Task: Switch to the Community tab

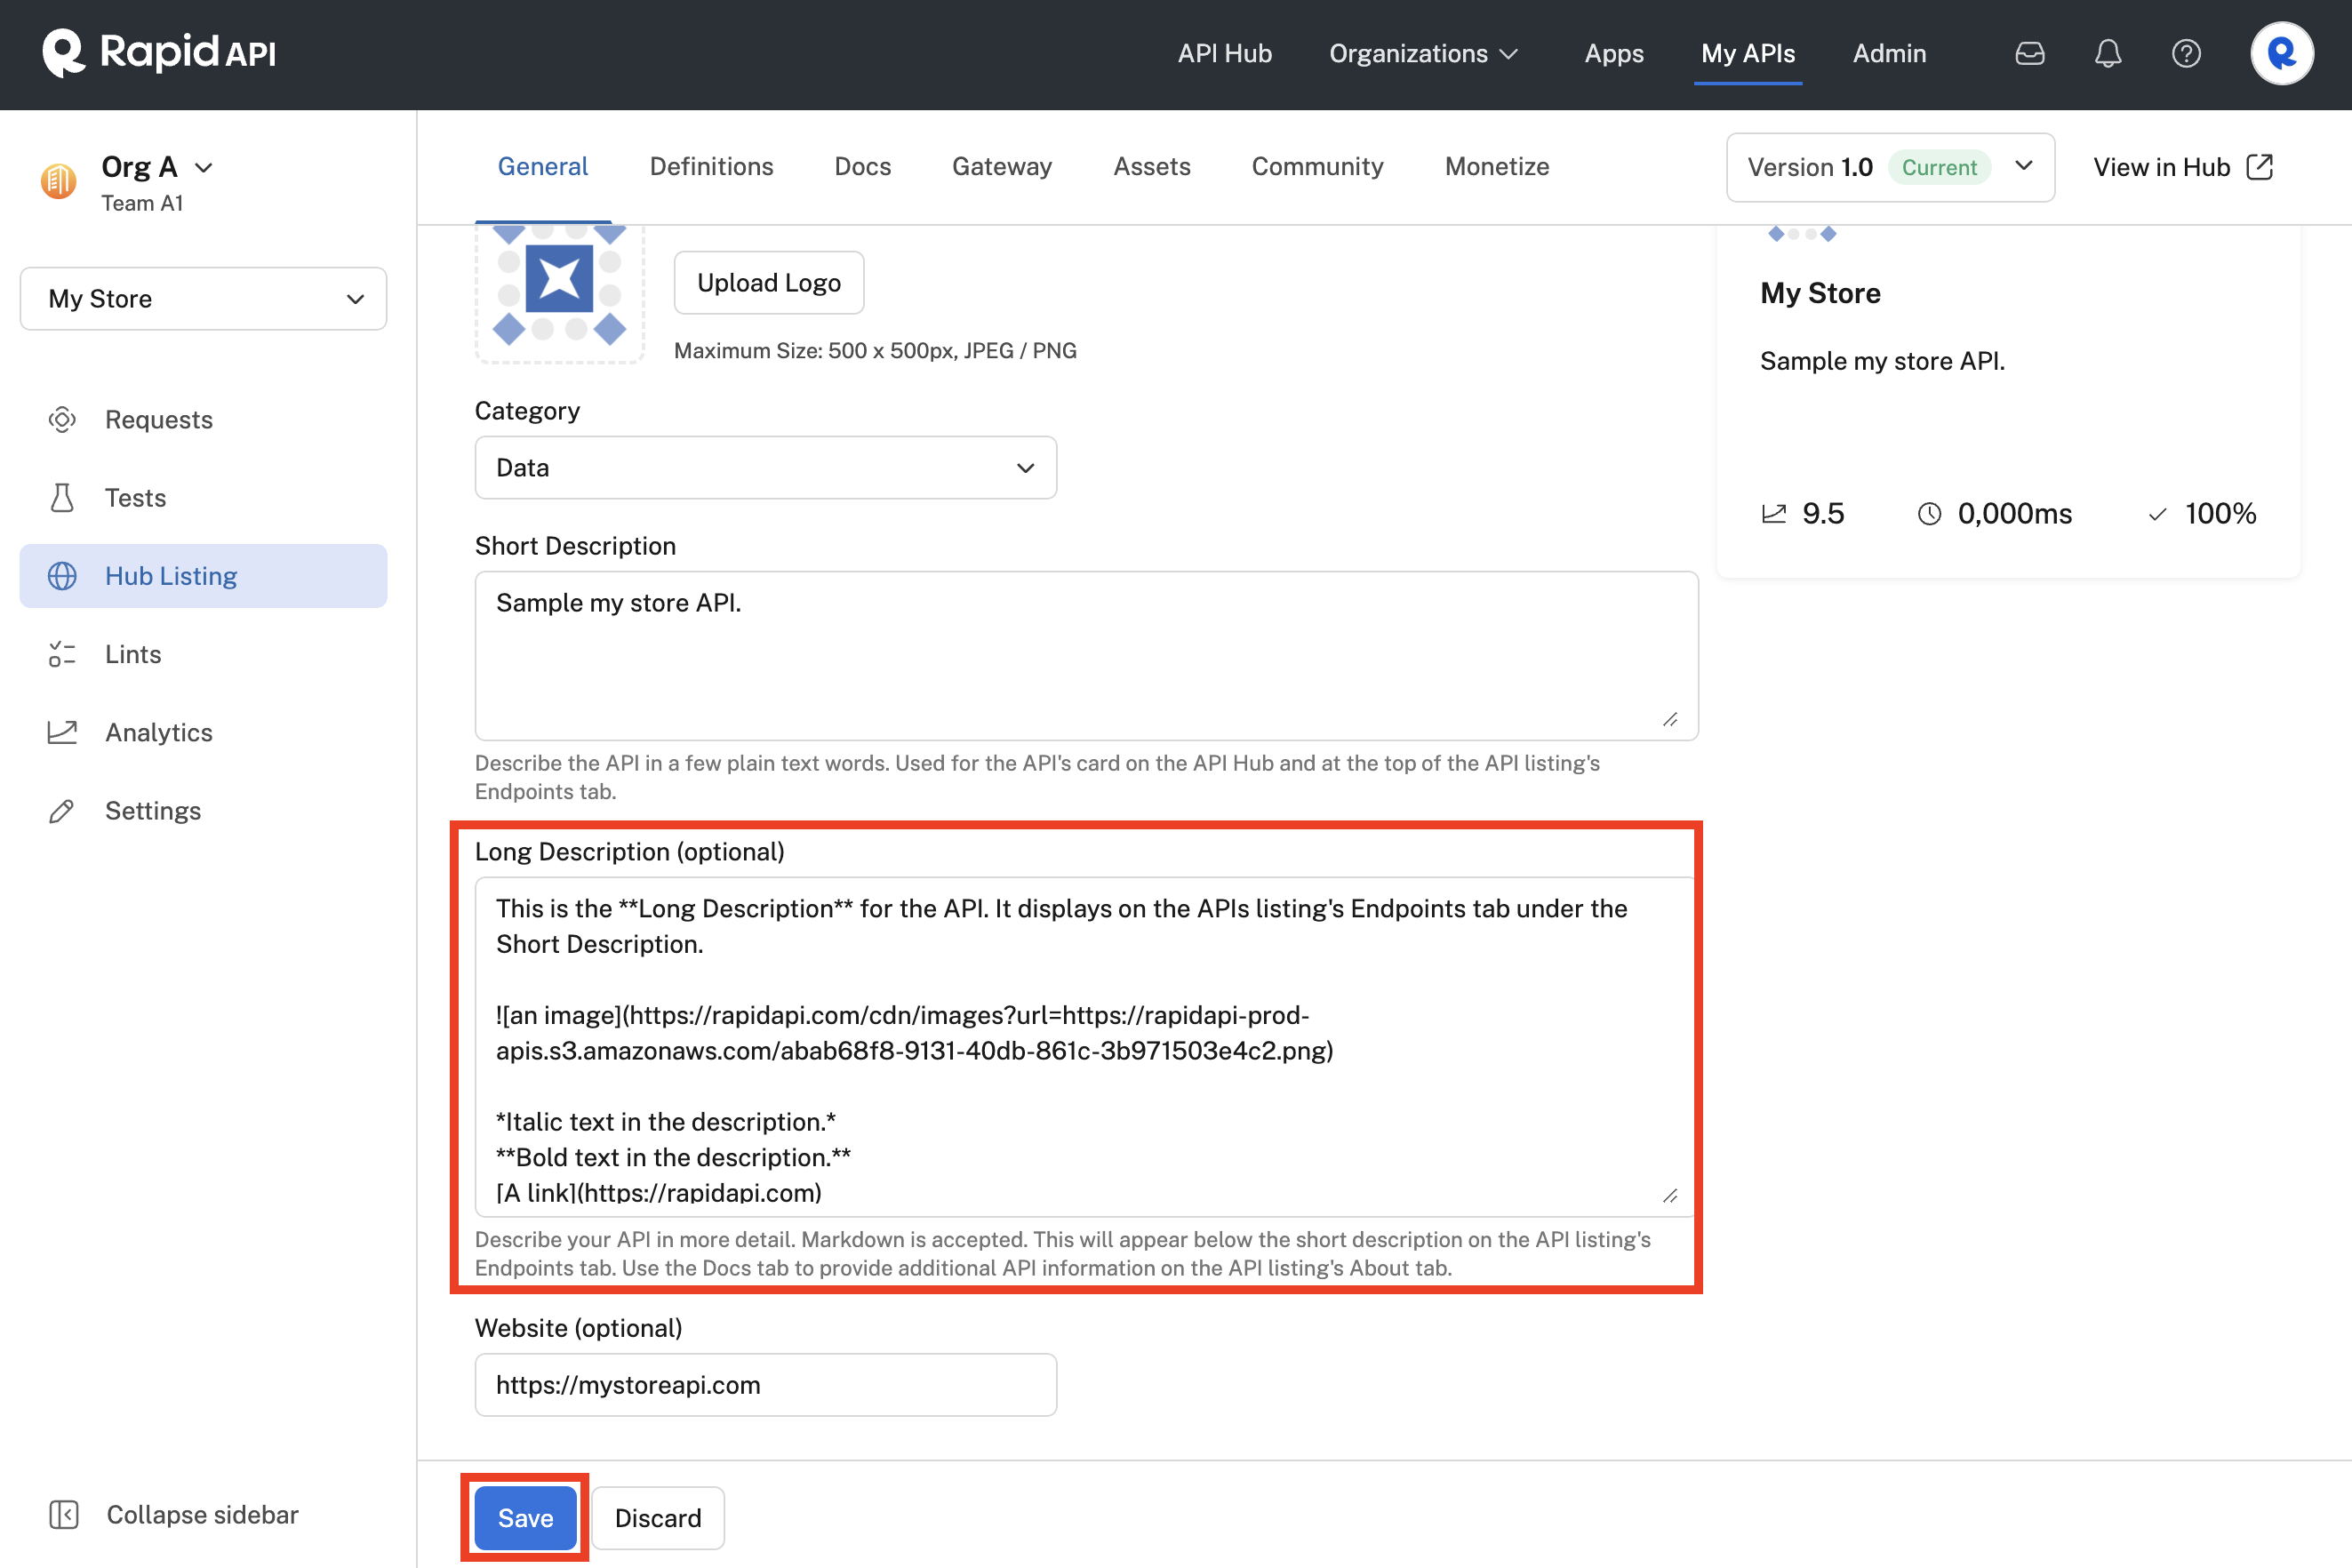Action: pos(1317,166)
